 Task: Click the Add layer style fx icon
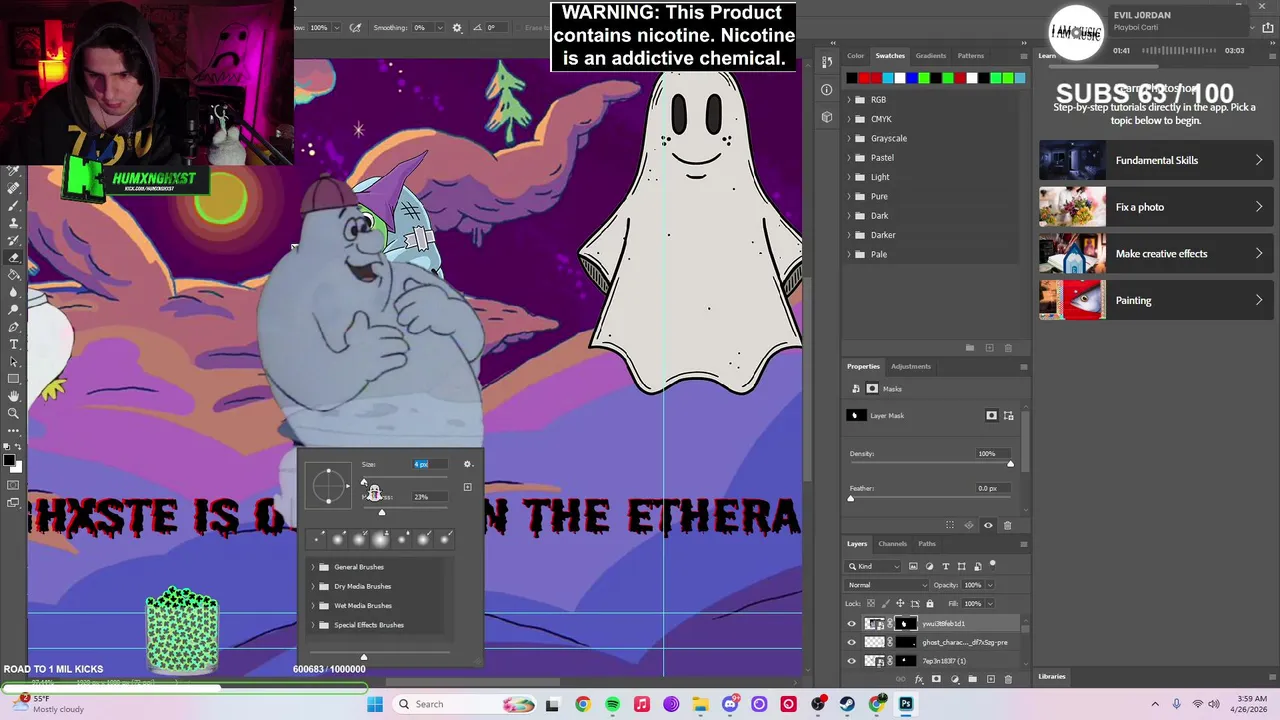pos(918,679)
